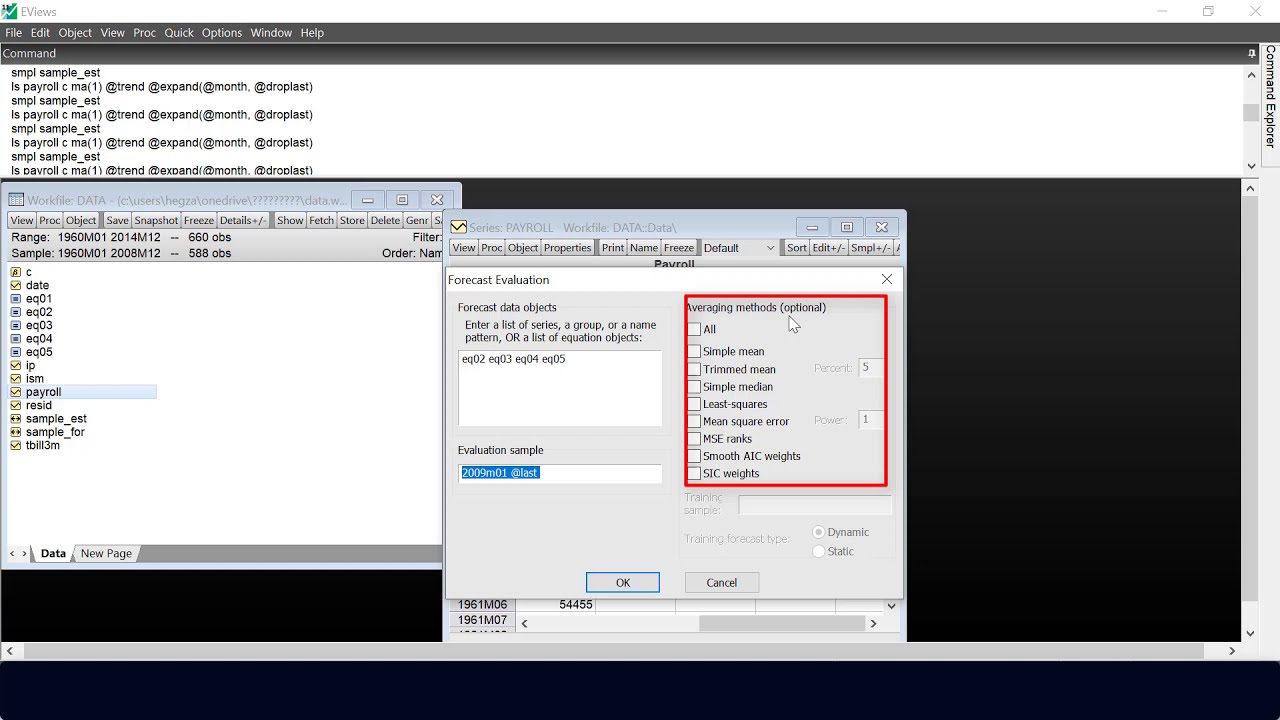Select the eq02 equation icon
The width and height of the screenshot is (1280, 720).
click(x=16, y=312)
